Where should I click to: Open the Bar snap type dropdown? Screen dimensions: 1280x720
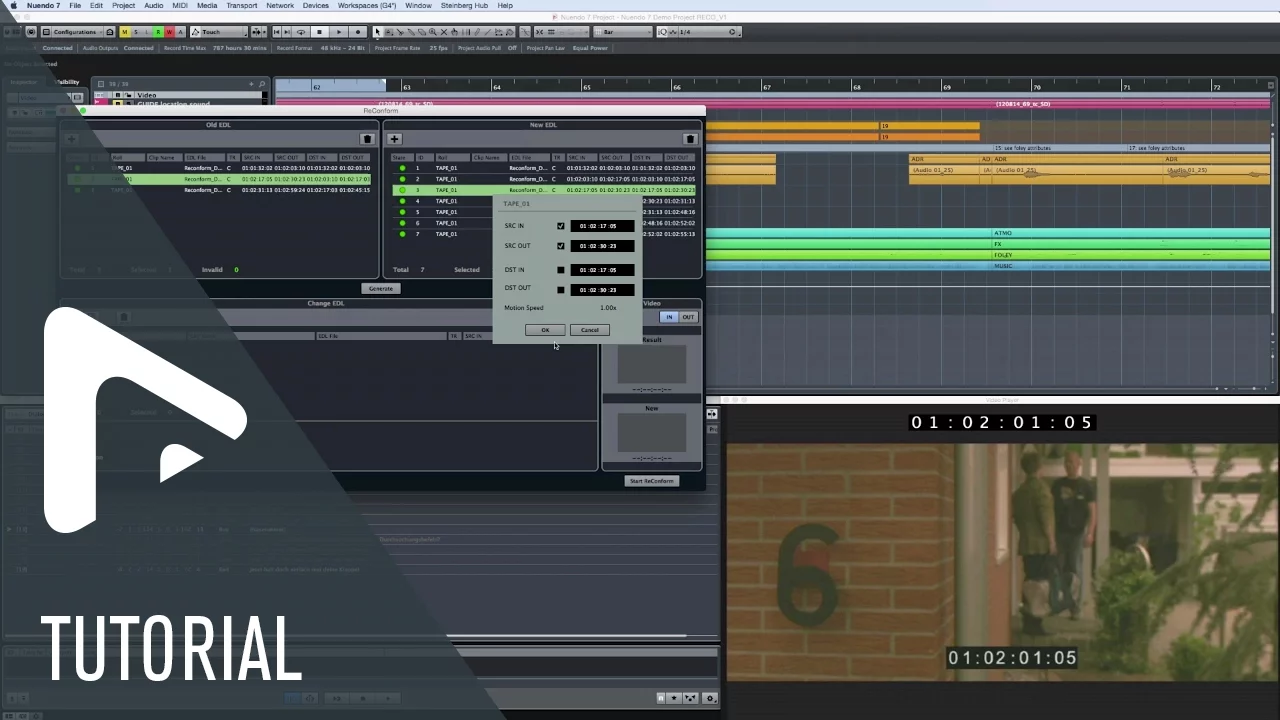622,32
